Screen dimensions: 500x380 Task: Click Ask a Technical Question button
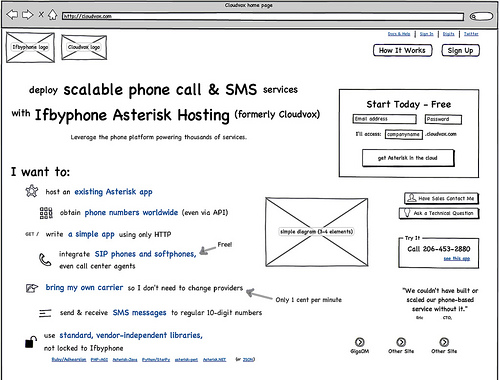439,213
